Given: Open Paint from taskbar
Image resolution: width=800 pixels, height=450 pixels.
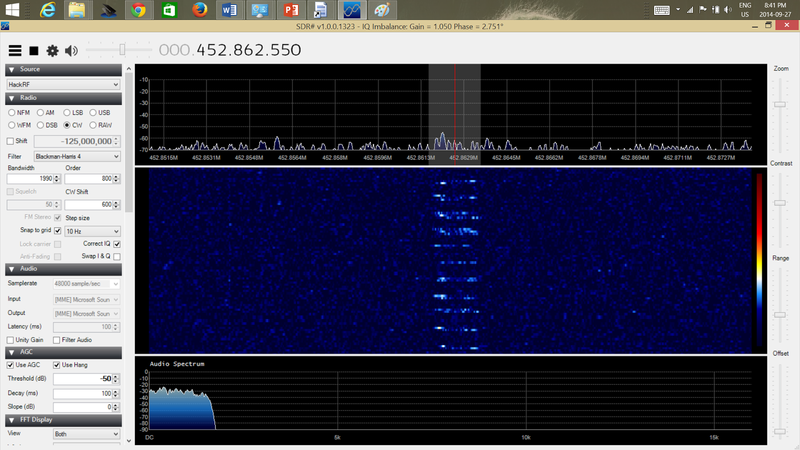Looking at the screenshot, I should pyautogui.click(x=382, y=10).
